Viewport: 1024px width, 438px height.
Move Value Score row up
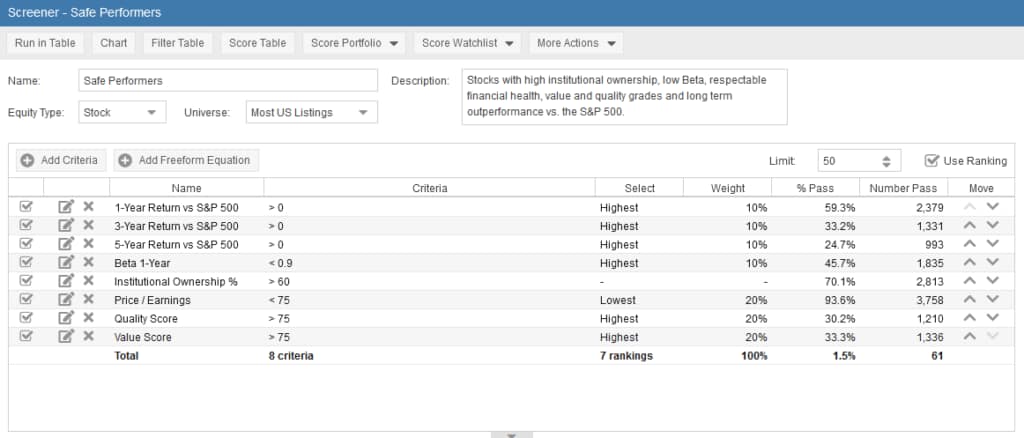pyautogui.click(x=970, y=336)
